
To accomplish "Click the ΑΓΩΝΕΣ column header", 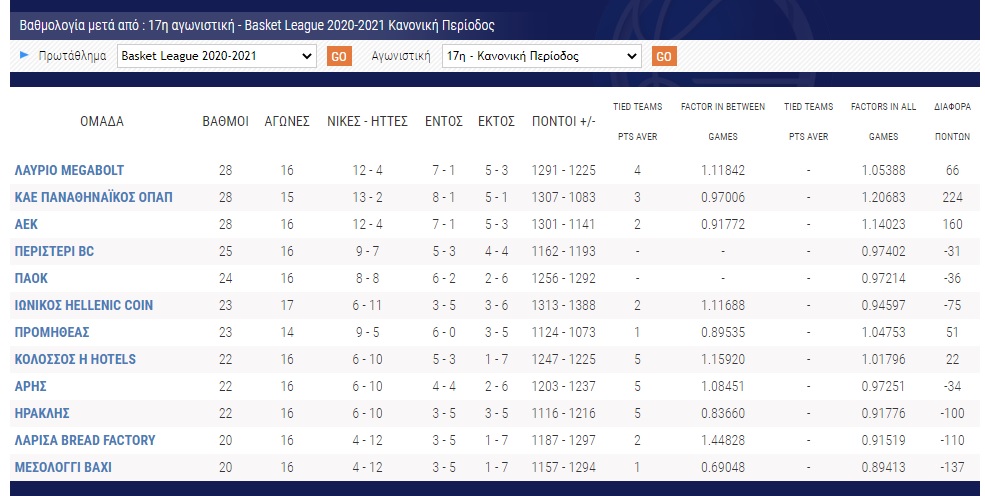I will (287, 121).
